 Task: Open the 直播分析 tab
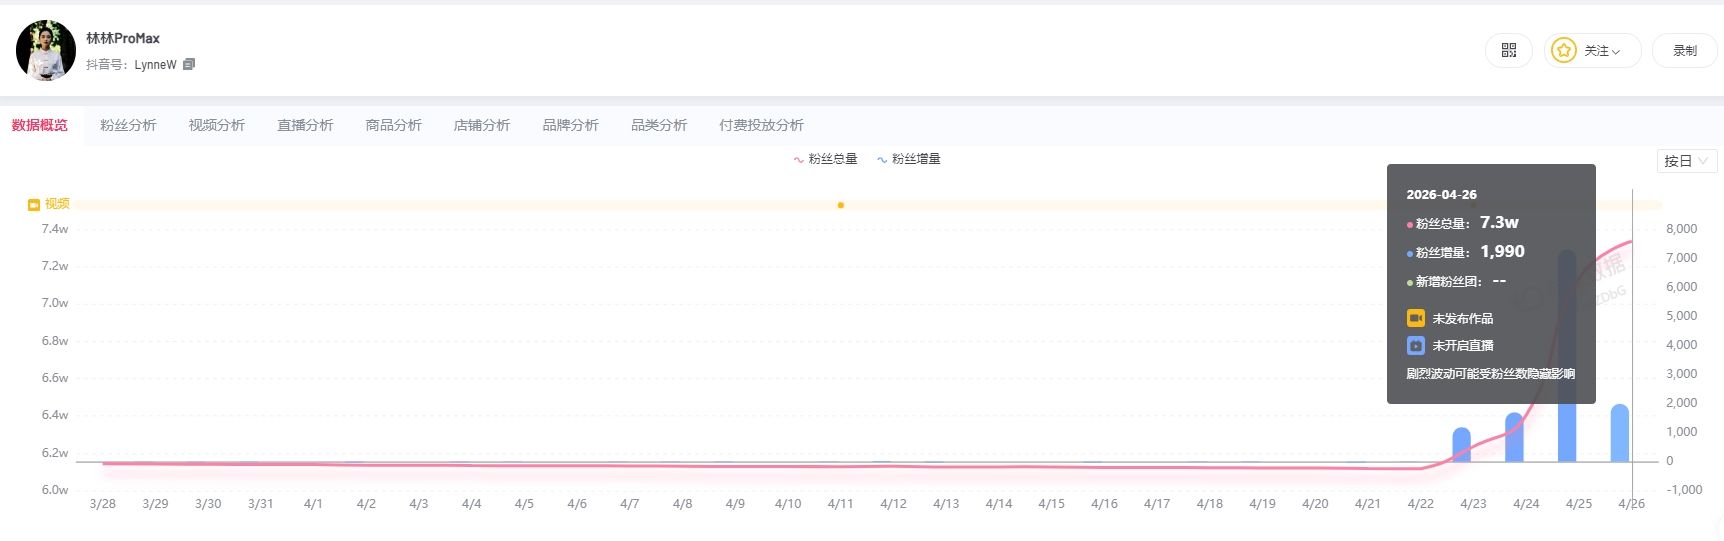(x=305, y=125)
